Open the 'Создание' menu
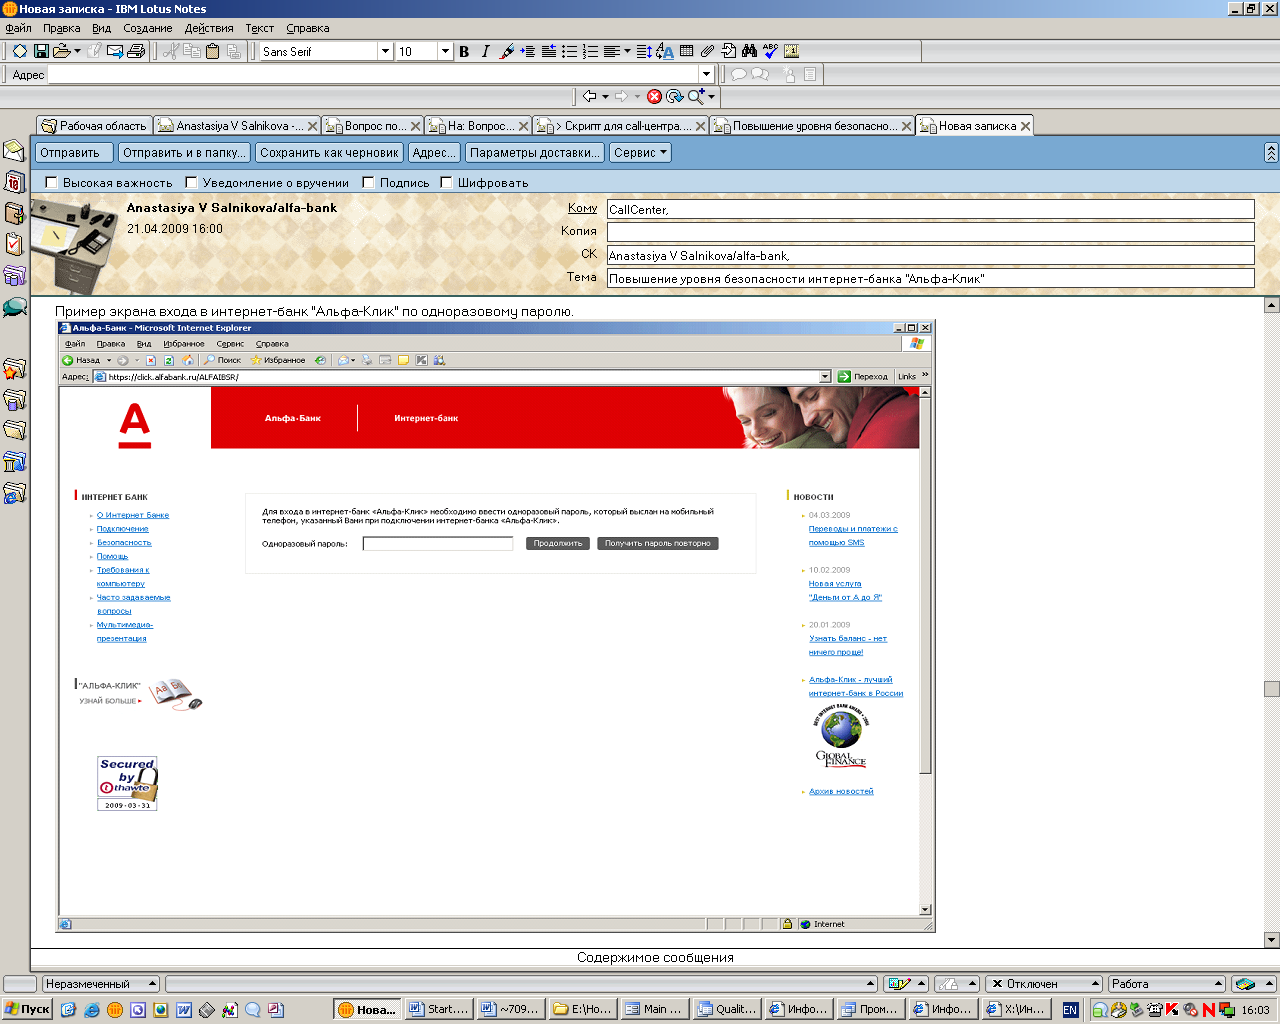 (148, 28)
